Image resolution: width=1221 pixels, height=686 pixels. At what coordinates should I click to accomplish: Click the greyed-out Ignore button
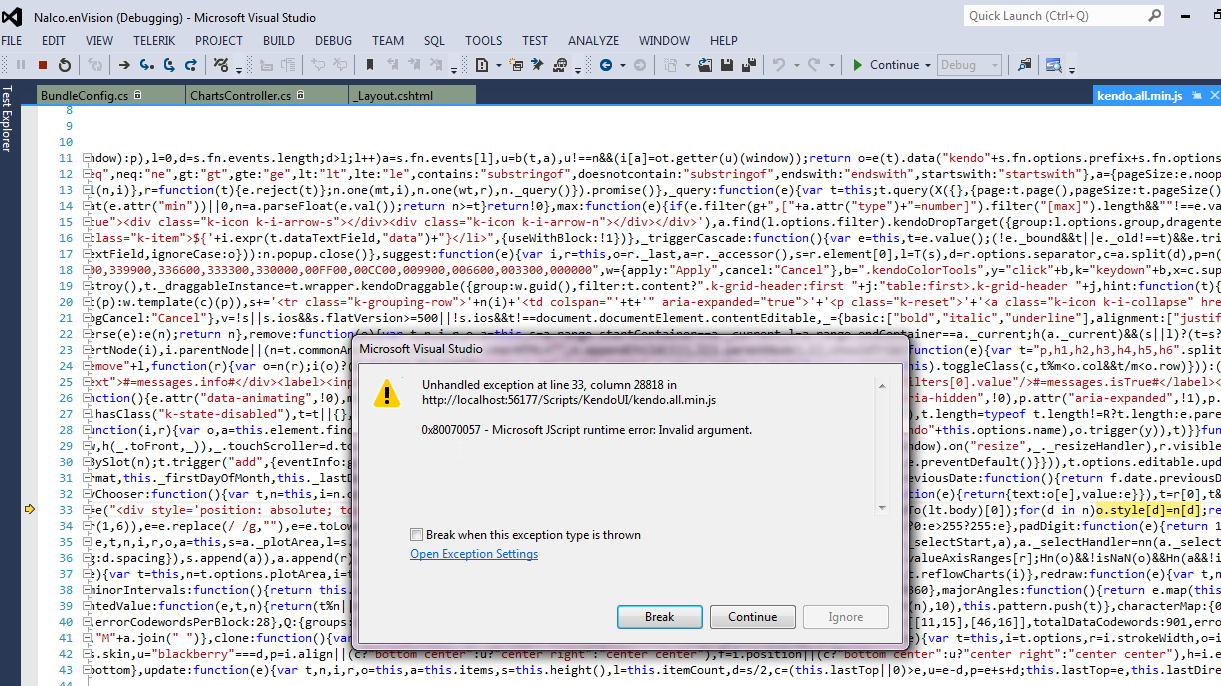845,617
